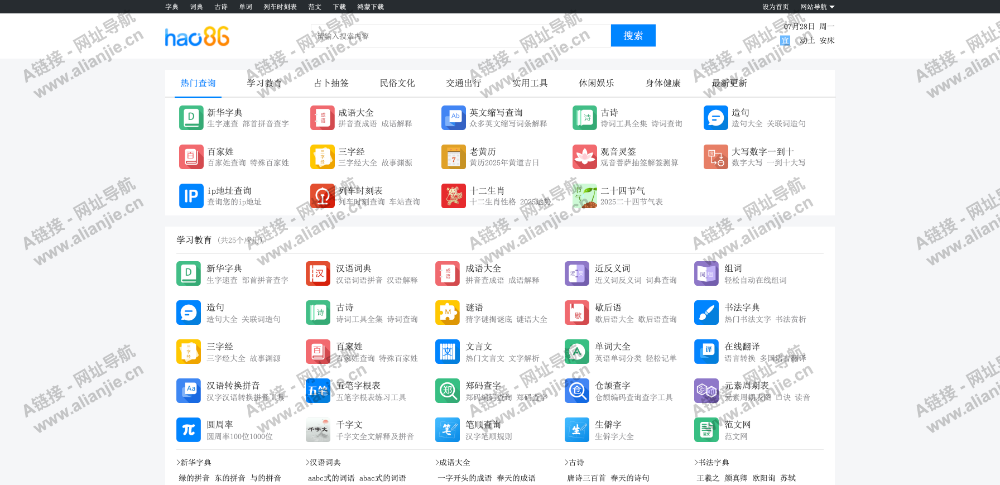The height and width of the screenshot is (485, 1000).
Task: Click the 颜真卿 link
Action: (736, 478)
